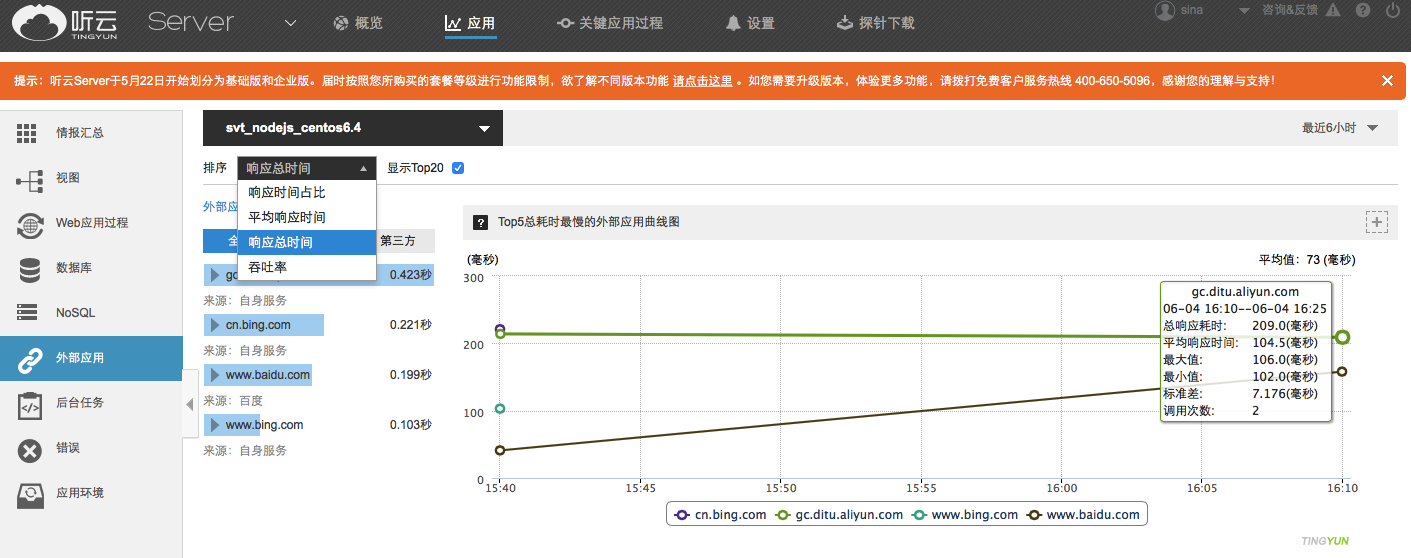Open the Web应用过程 globe icon
Viewport: 1411px width, 558px height.
tap(29, 224)
